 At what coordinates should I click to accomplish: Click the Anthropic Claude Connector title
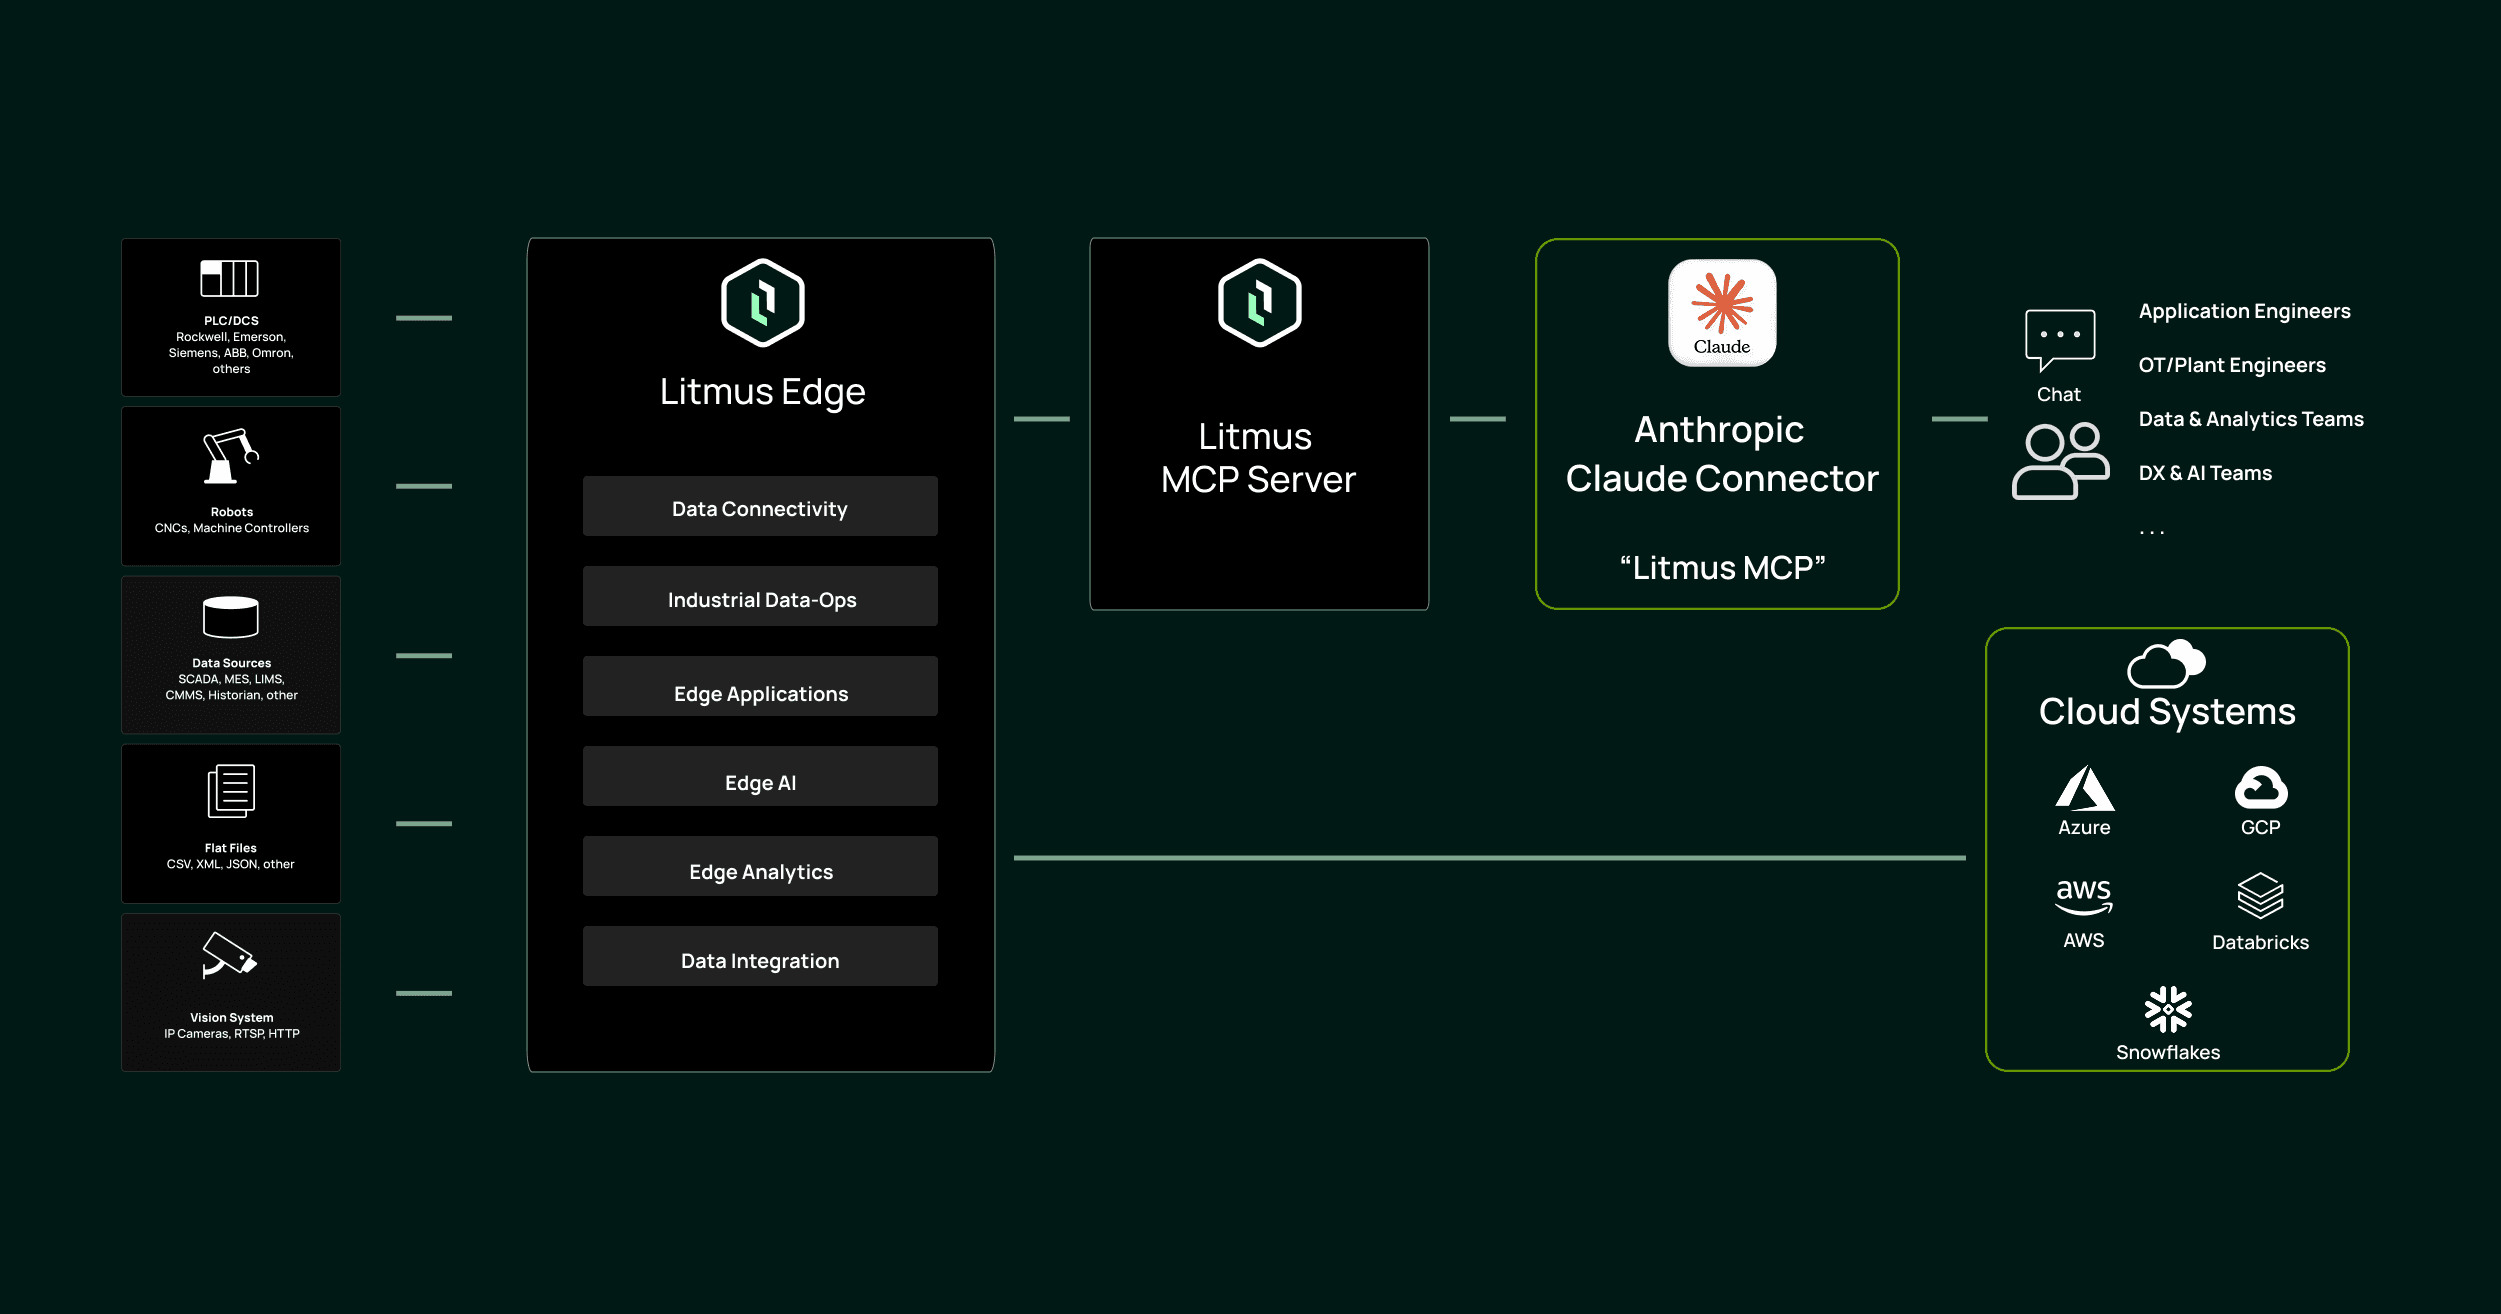[x=1721, y=454]
